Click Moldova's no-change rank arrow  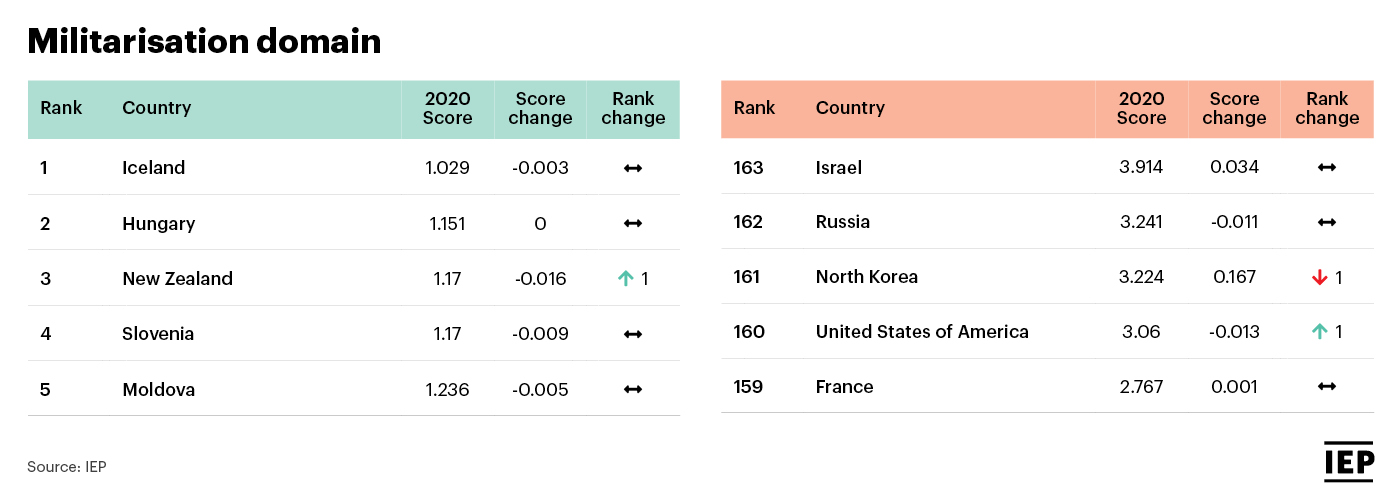click(633, 390)
